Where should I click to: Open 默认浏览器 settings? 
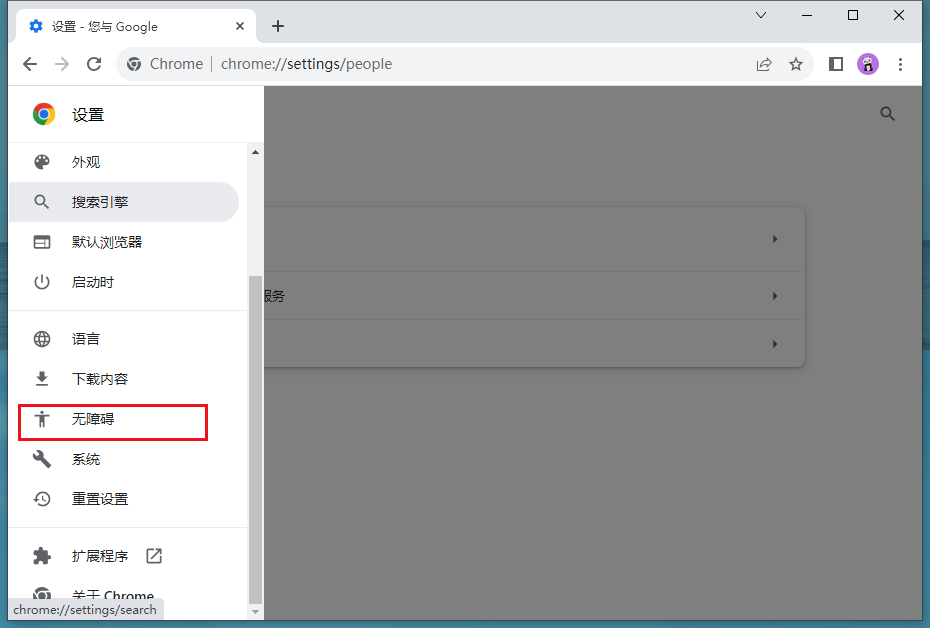point(124,242)
